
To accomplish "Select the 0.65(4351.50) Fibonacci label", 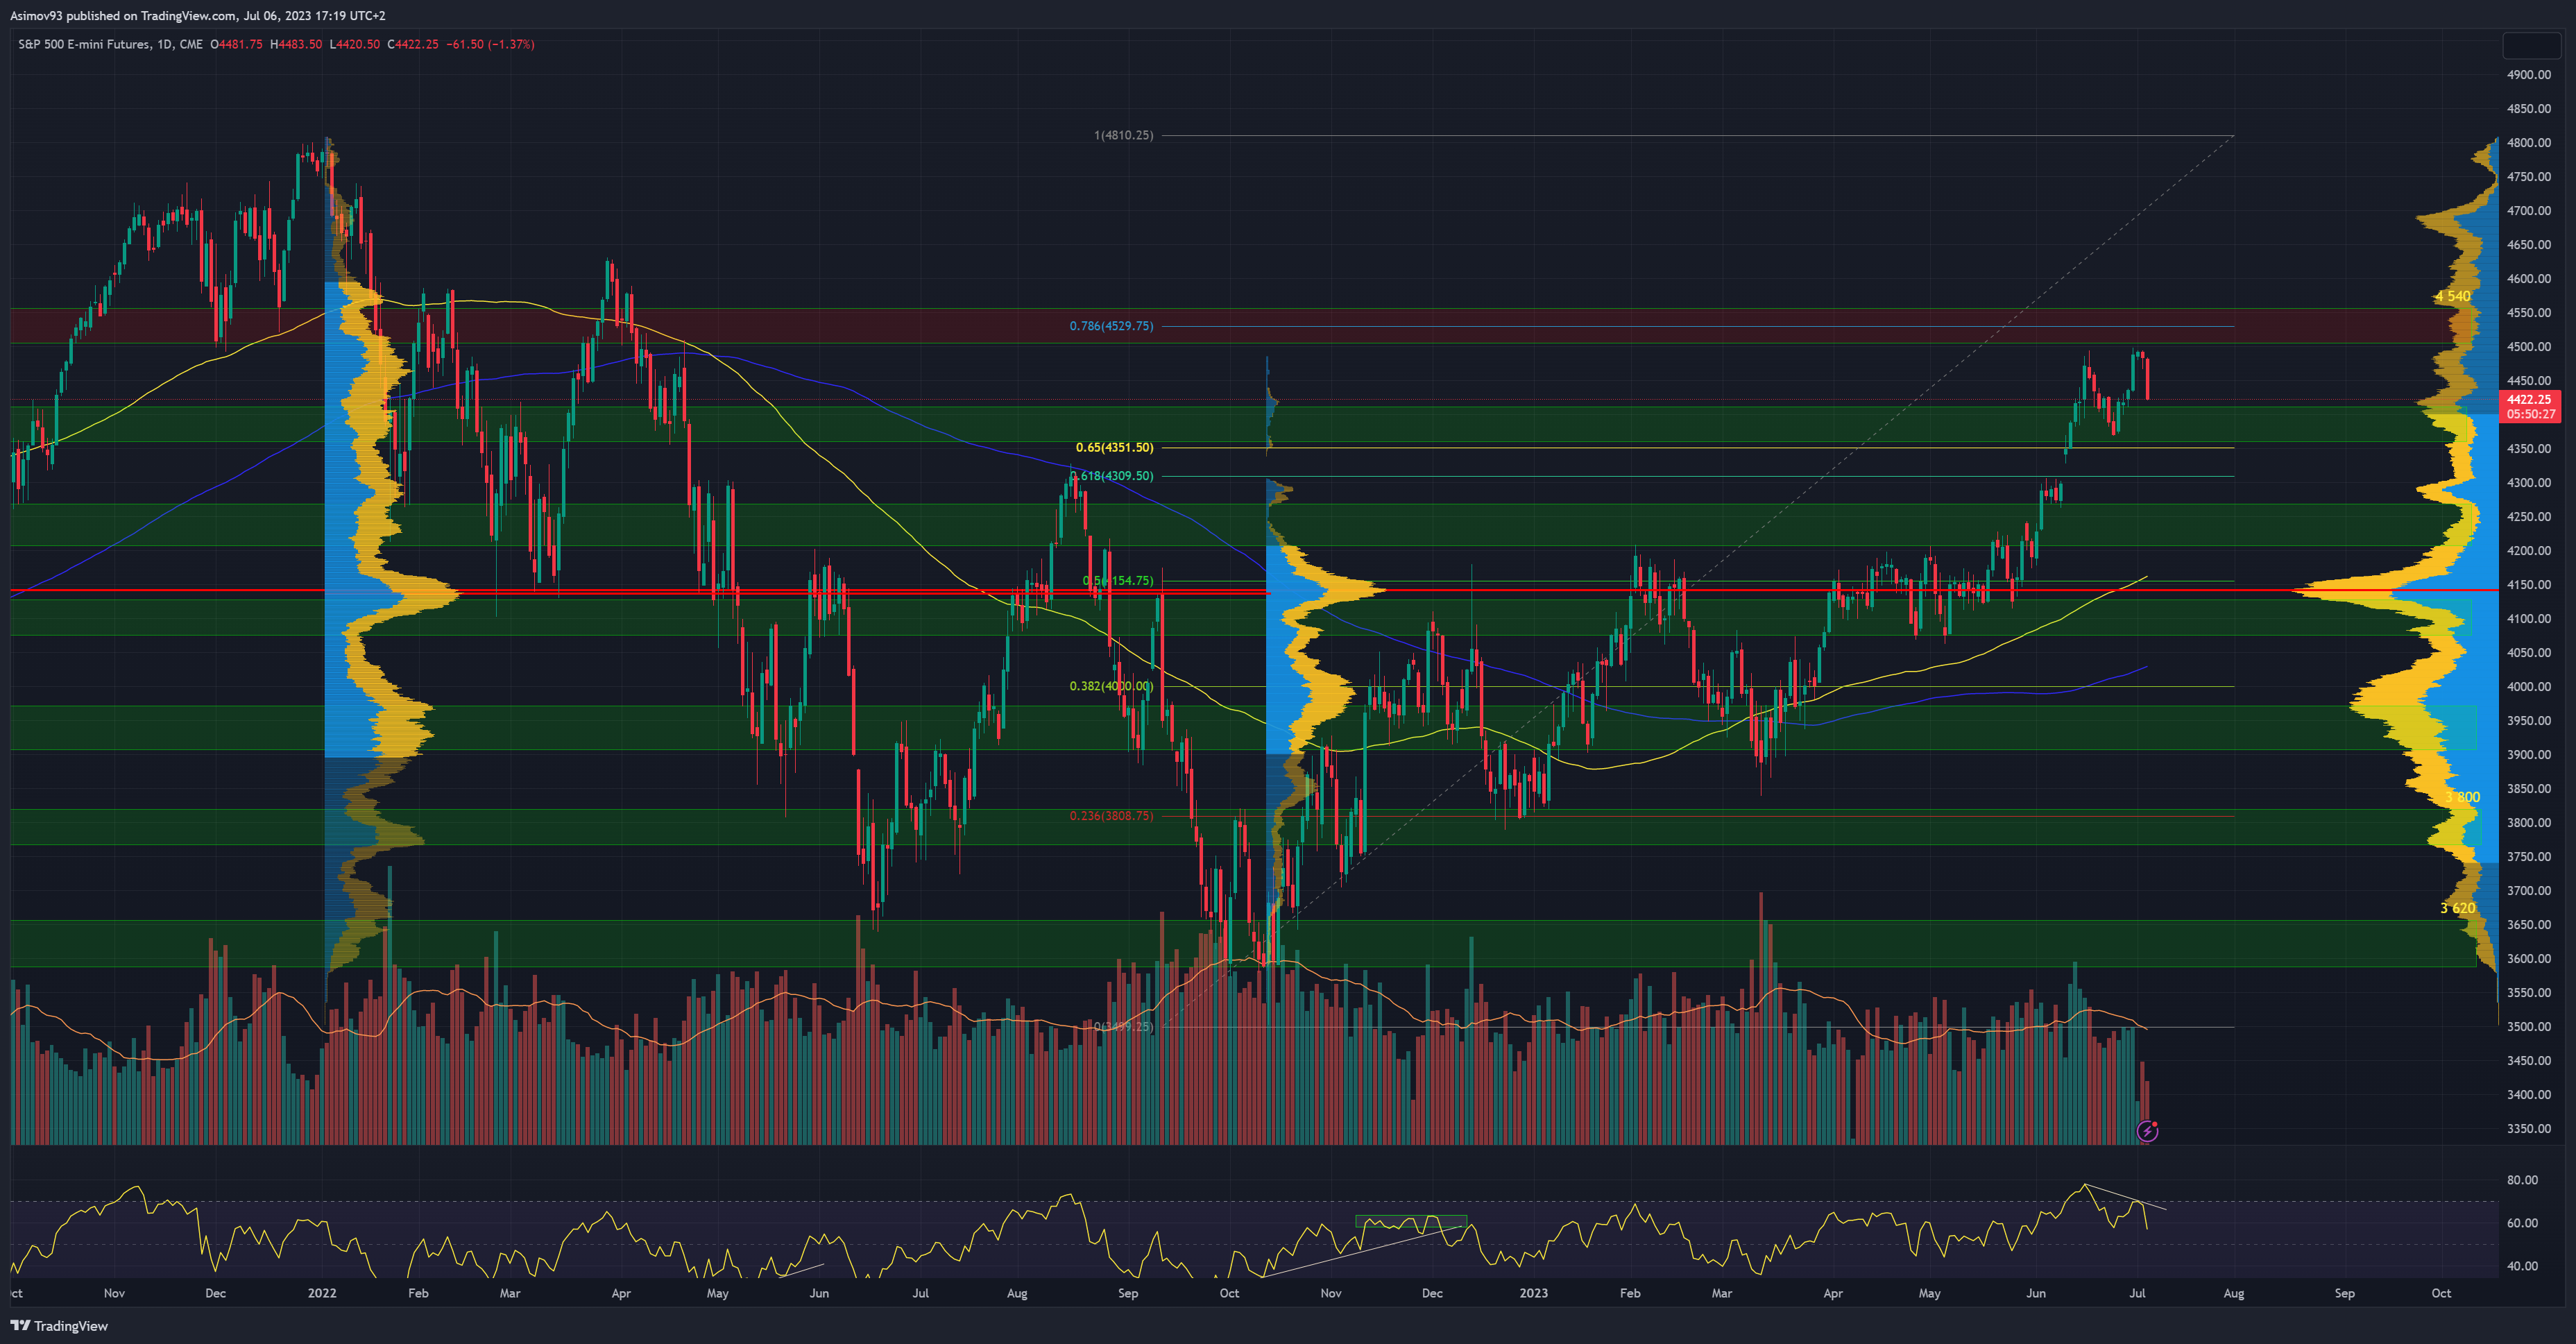I will [x=1114, y=447].
